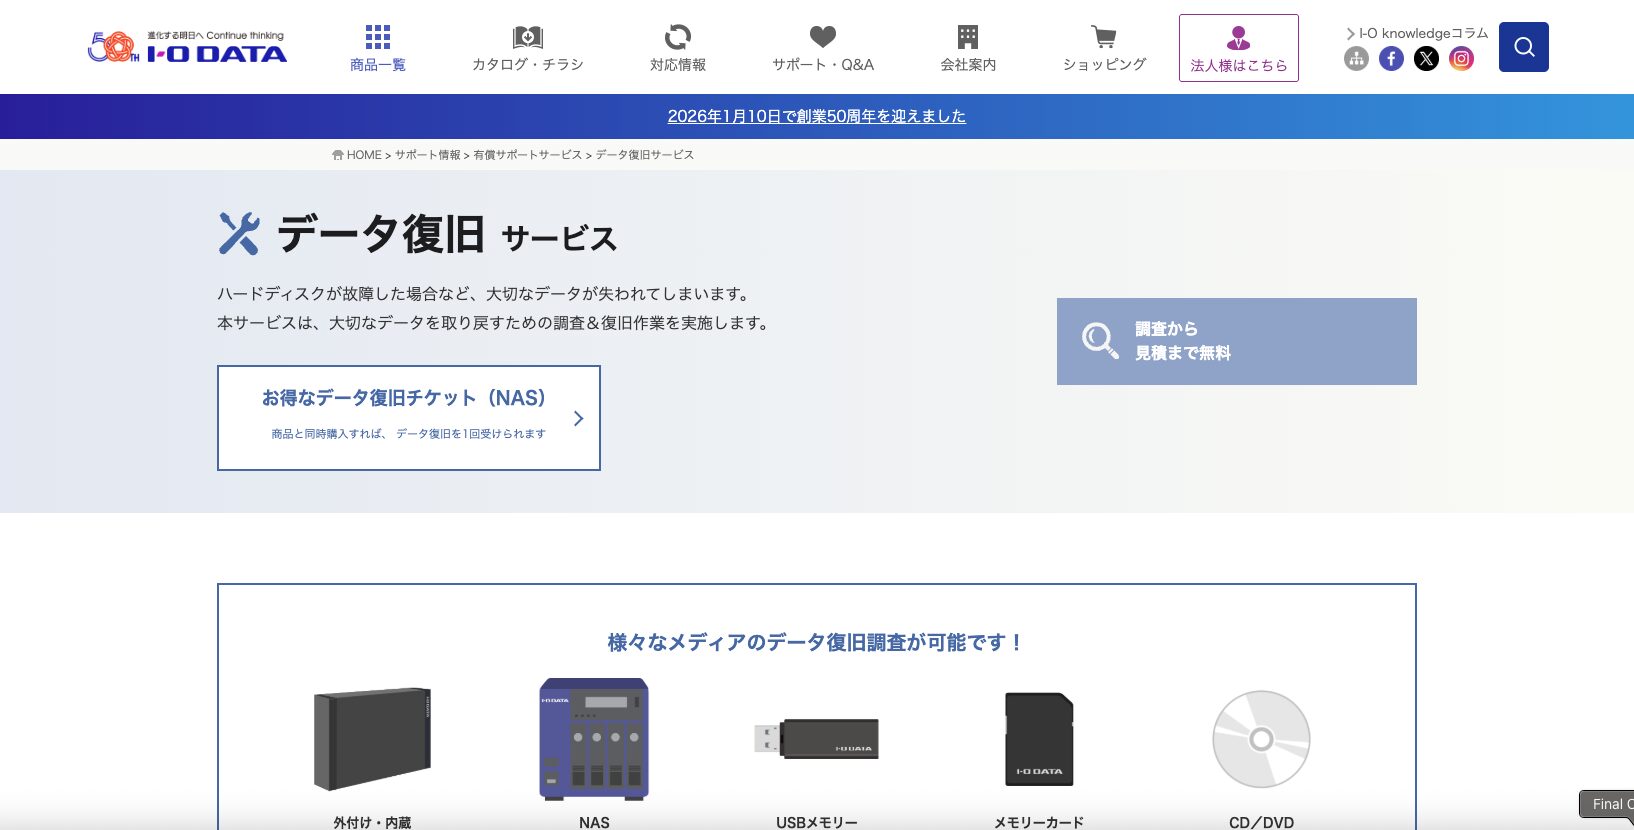Click the wrench tools icon beside title

[239, 233]
